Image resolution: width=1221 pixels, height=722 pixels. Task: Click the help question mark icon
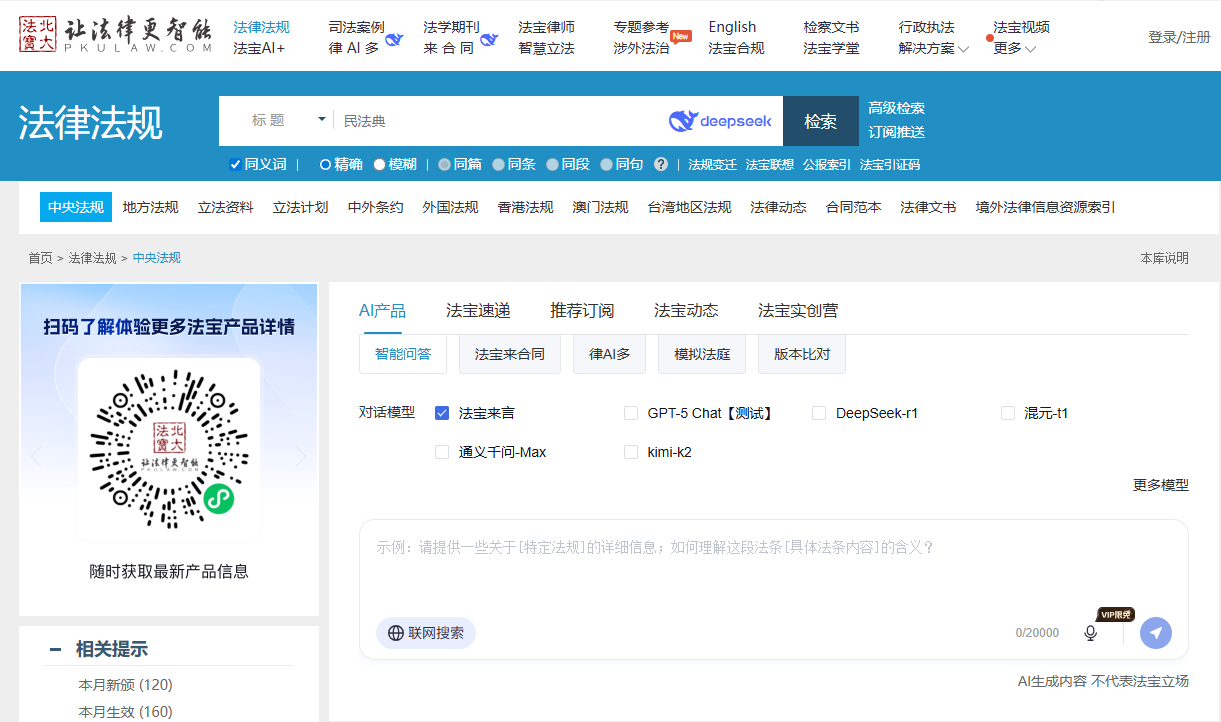(x=661, y=164)
